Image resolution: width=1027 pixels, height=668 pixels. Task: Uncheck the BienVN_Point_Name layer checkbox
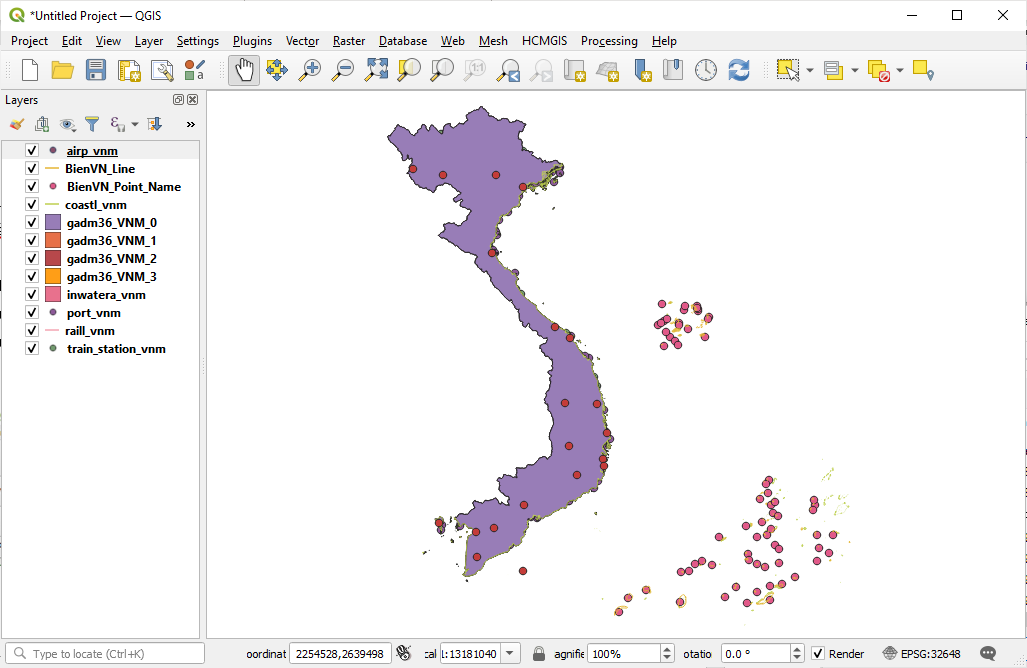pos(31,187)
